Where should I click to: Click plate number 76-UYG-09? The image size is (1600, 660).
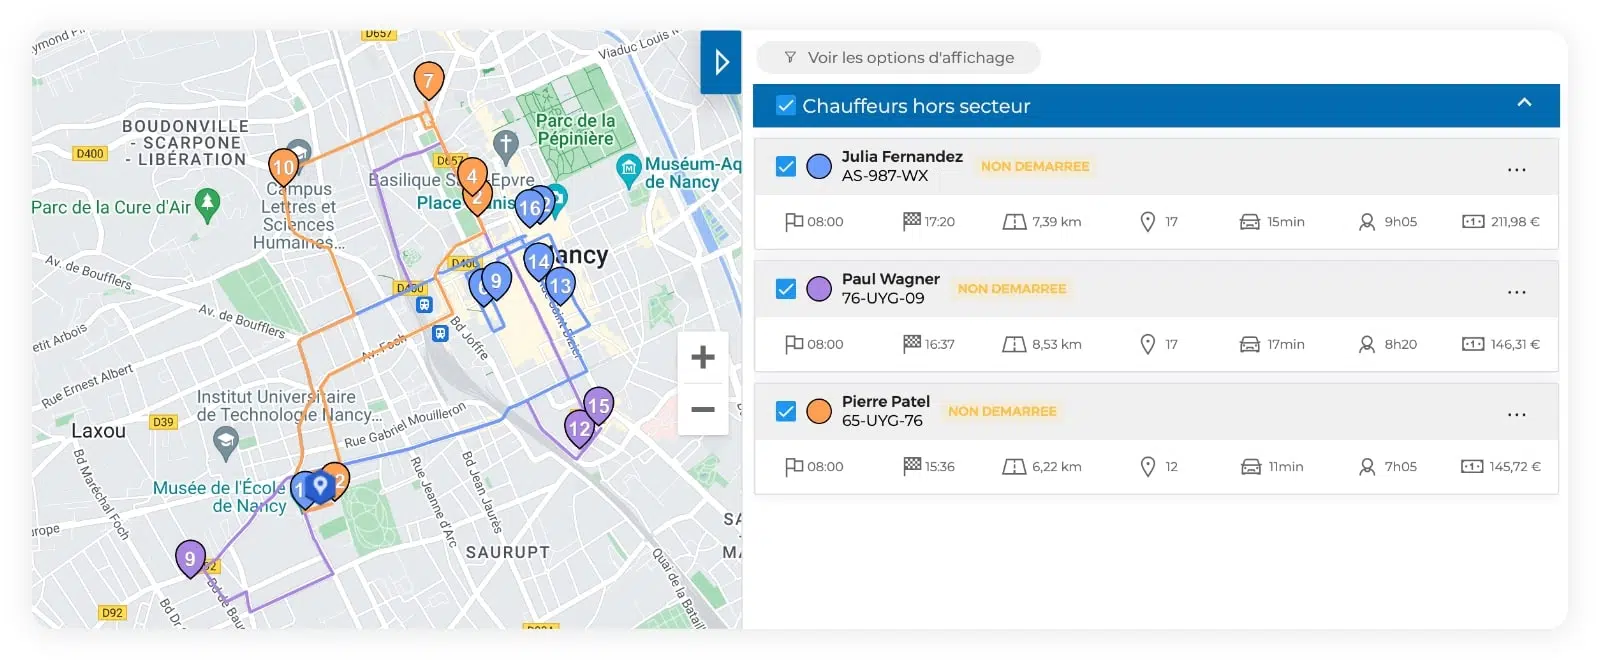point(883,298)
